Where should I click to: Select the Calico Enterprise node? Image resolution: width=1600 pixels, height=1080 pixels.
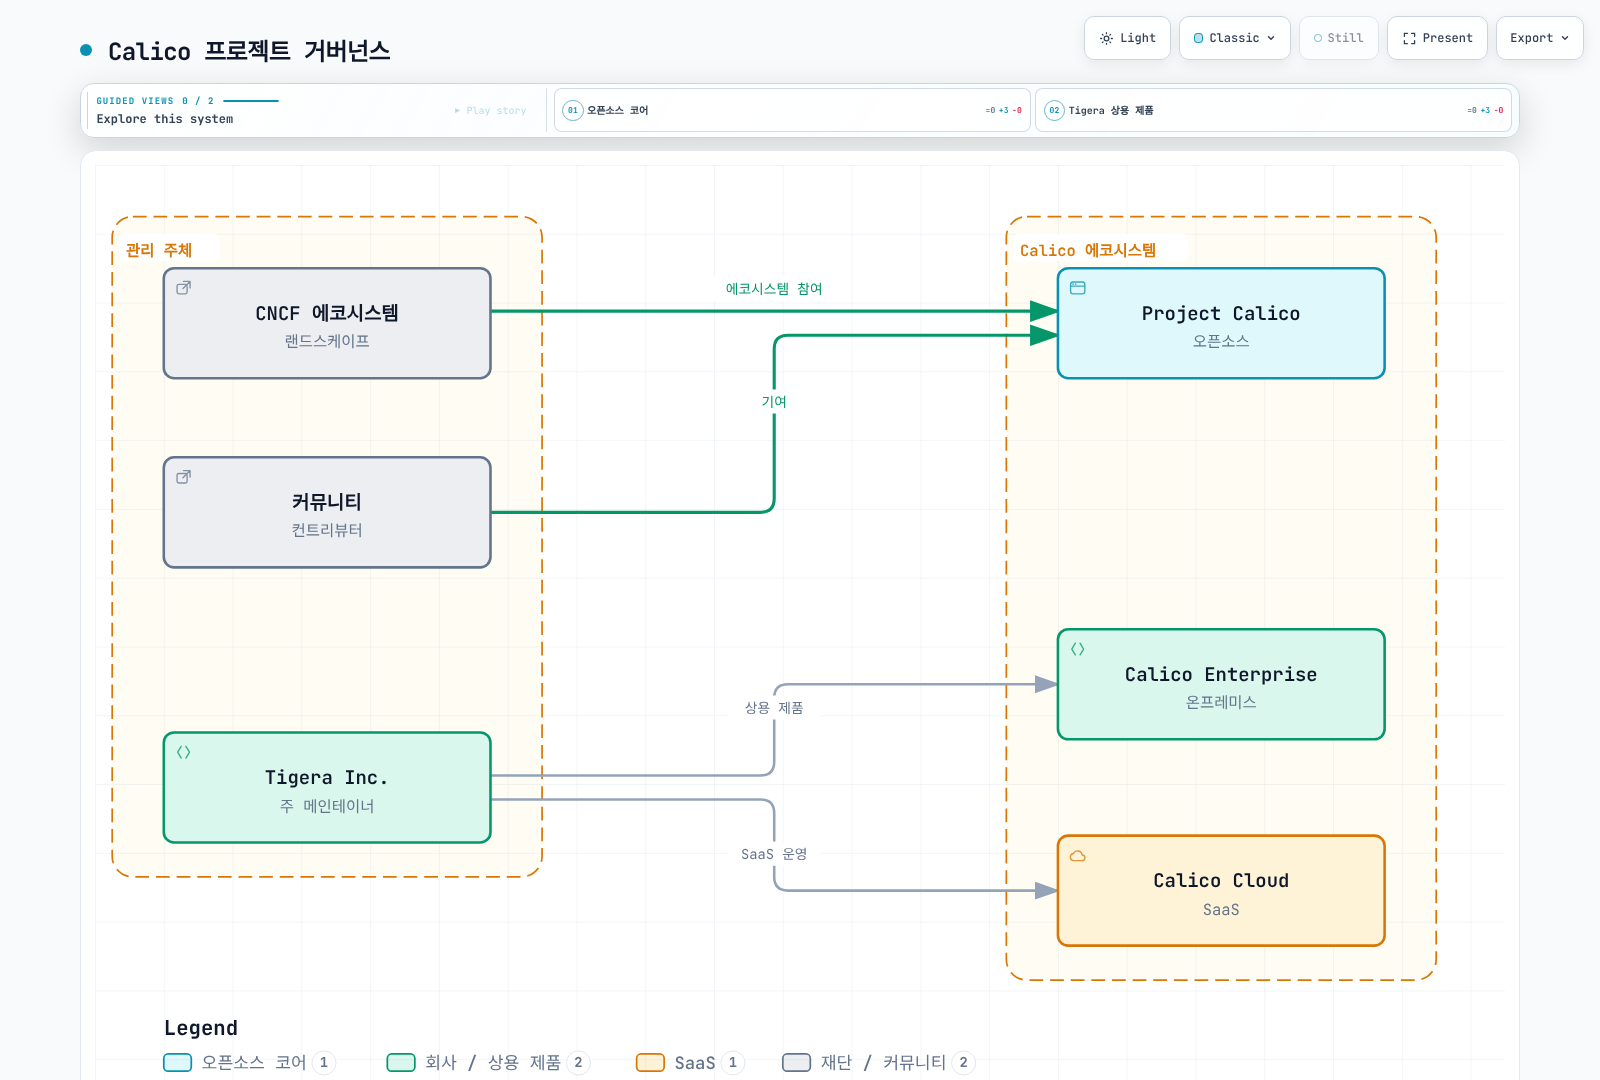point(1221,684)
